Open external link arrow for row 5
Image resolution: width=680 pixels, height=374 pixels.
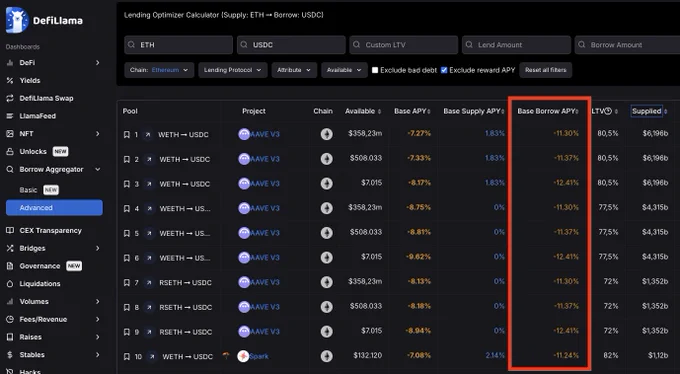tap(149, 233)
